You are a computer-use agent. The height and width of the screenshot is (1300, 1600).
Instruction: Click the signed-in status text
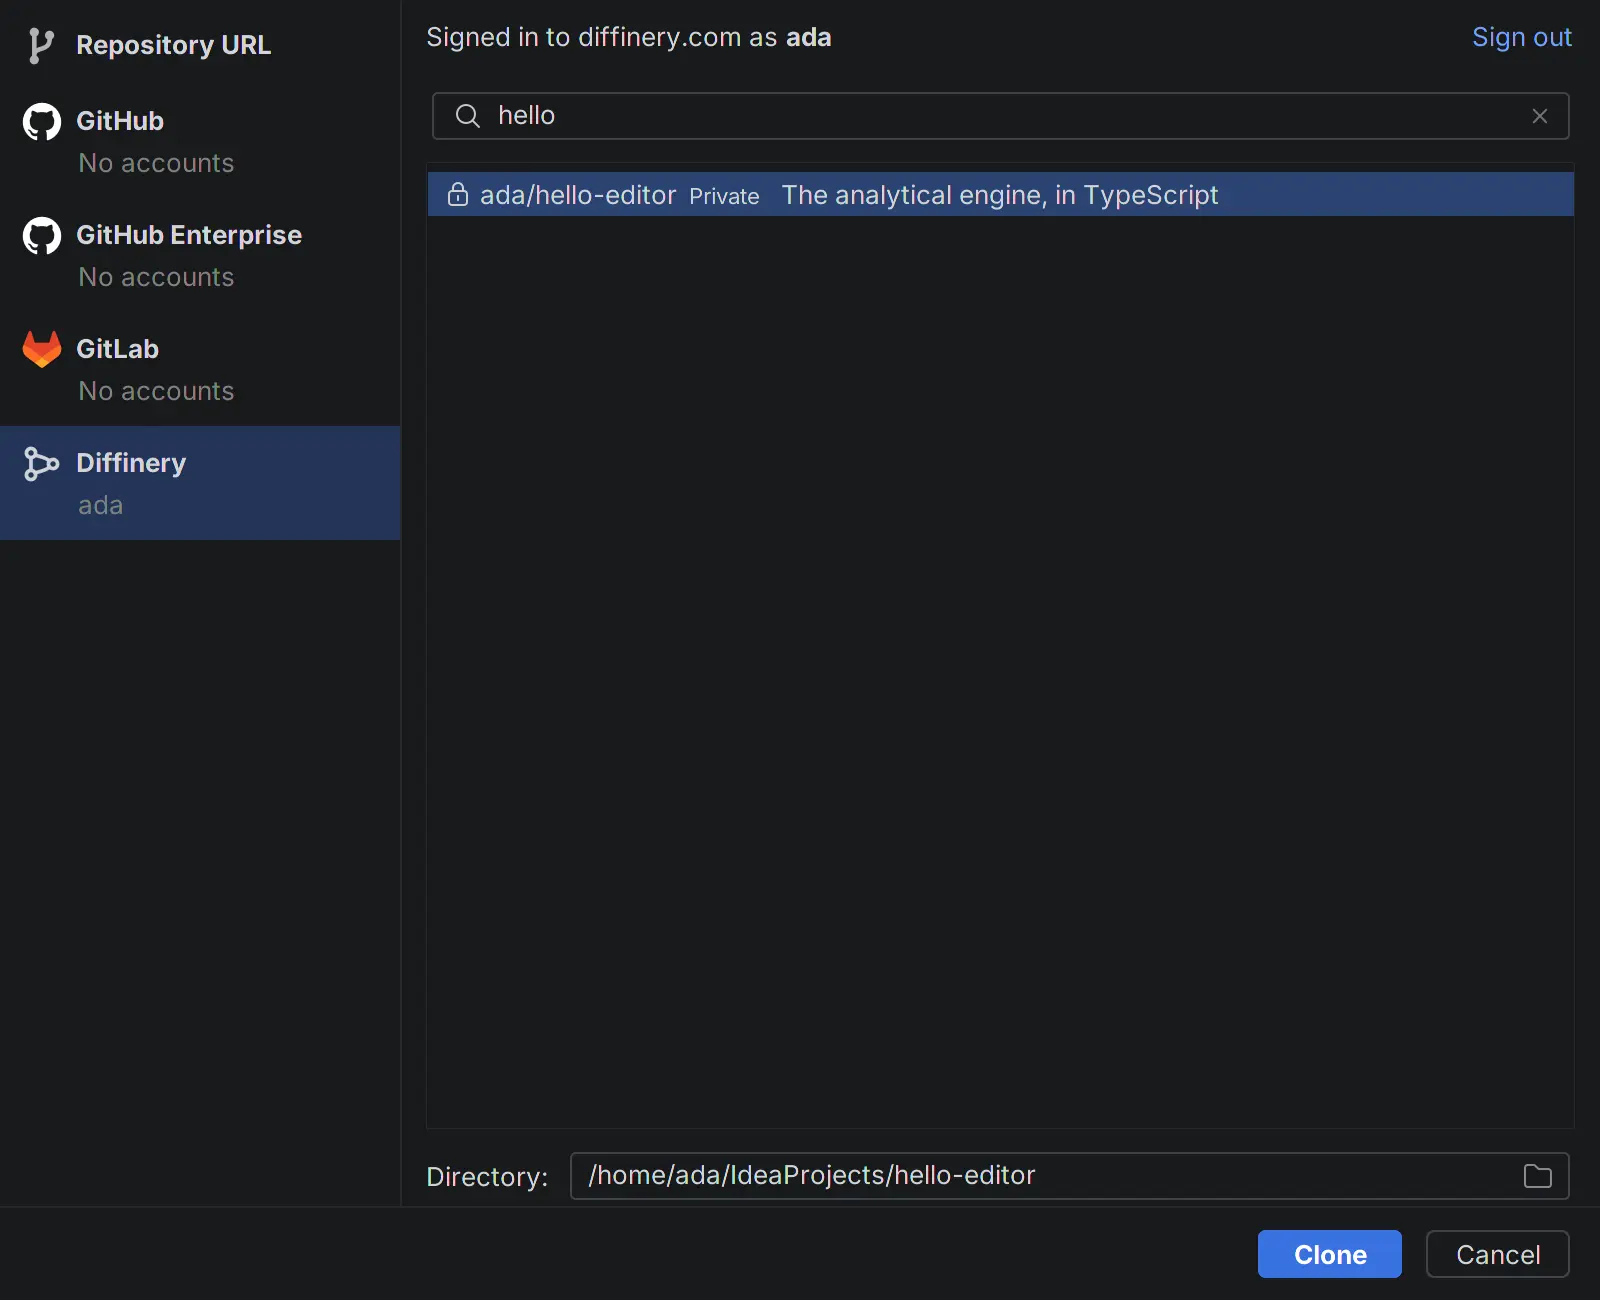click(x=629, y=37)
